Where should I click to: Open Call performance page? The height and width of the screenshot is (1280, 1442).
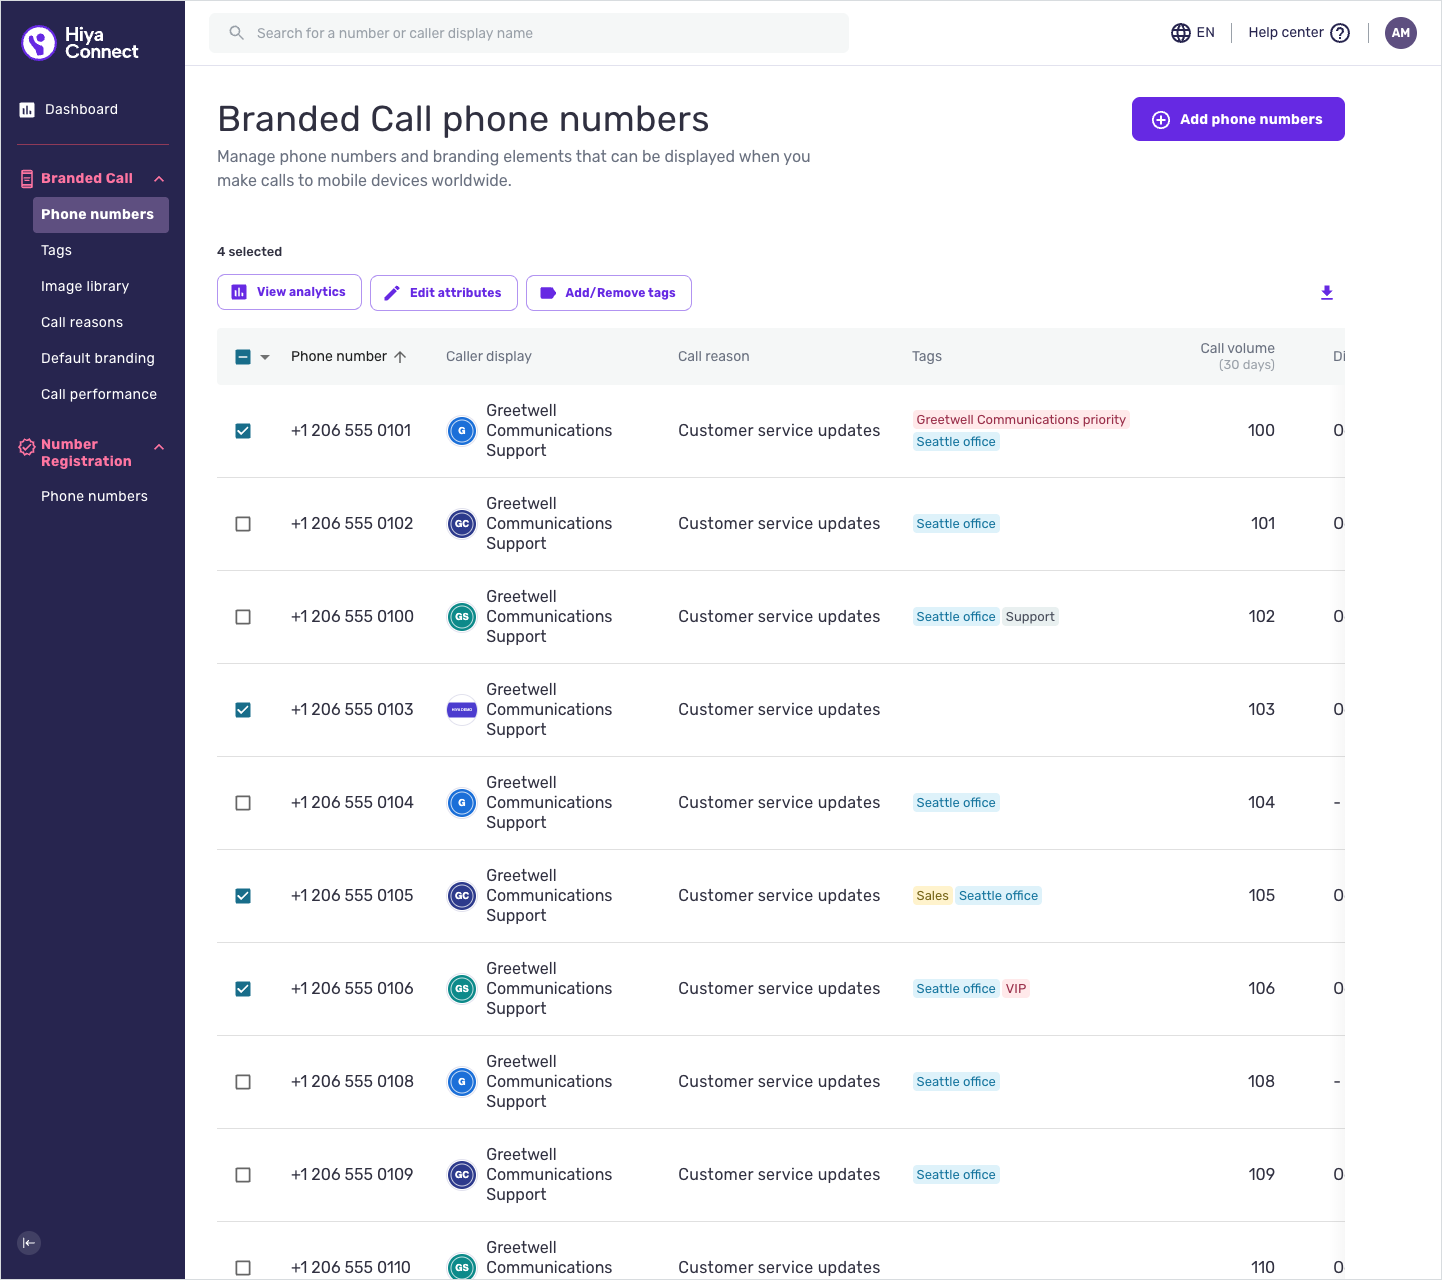[x=100, y=395]
